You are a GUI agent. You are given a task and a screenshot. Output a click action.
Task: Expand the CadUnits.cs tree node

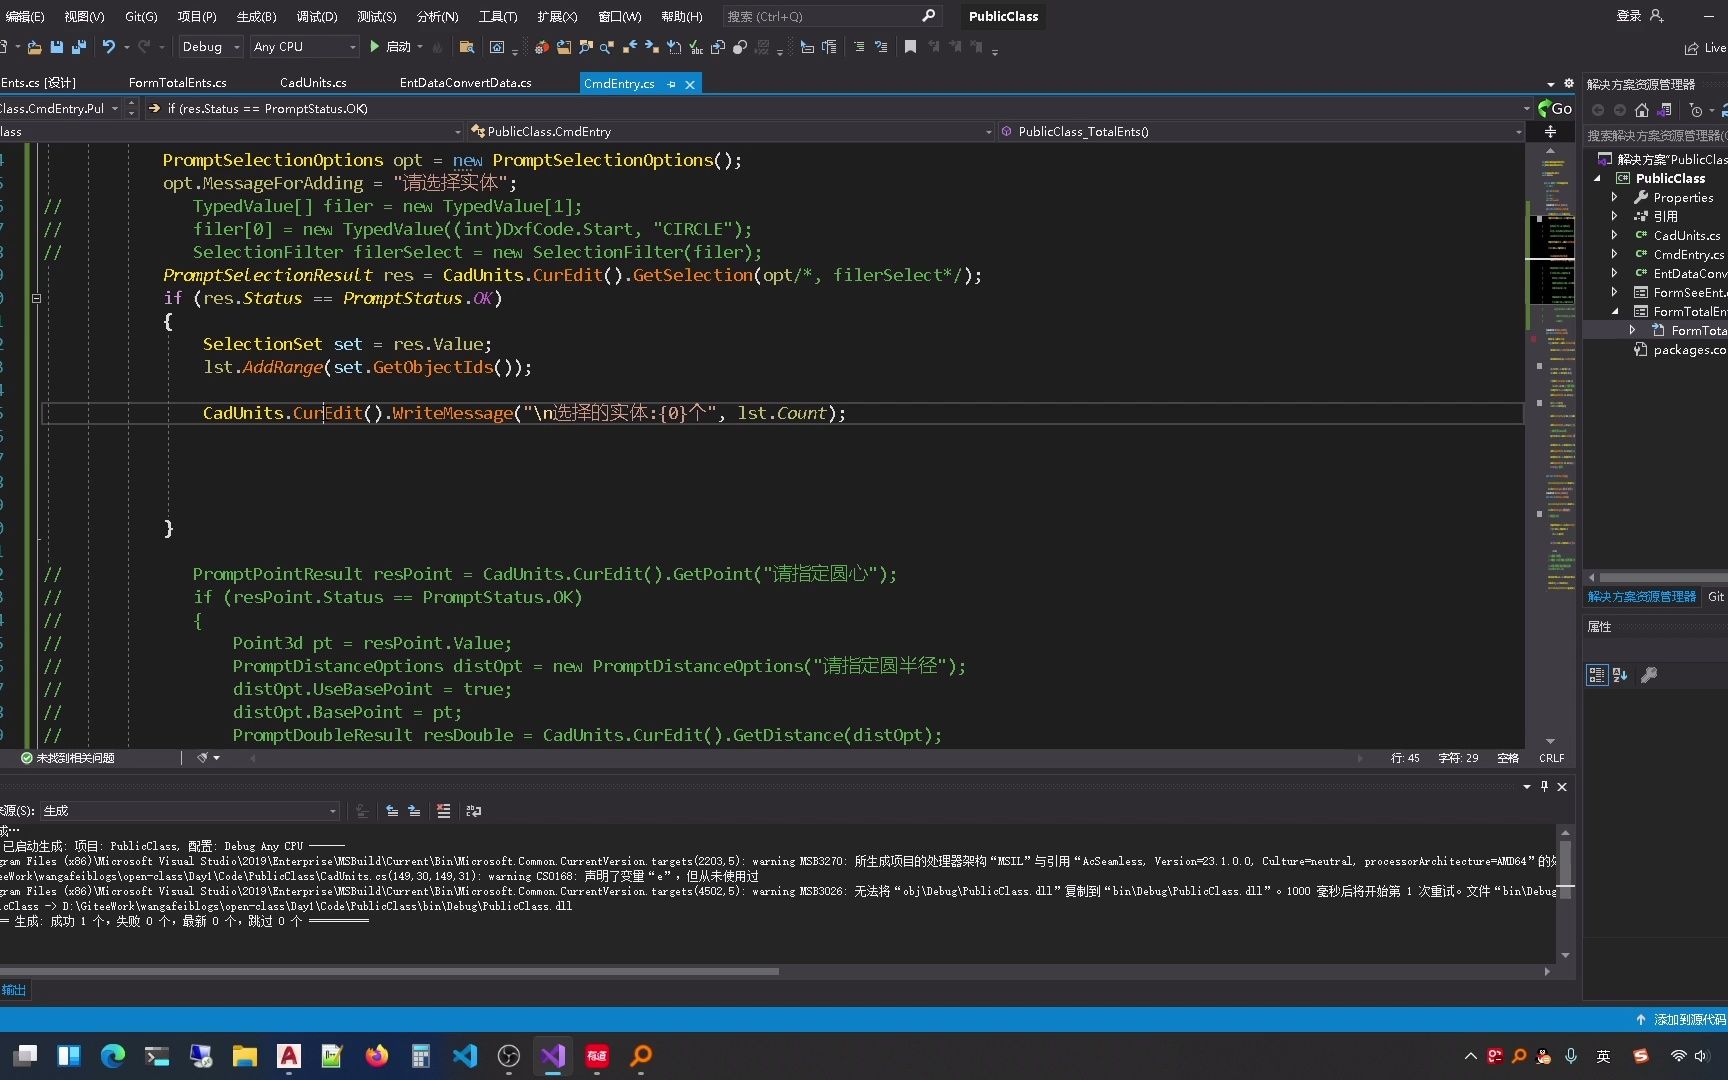[1614, 235]
